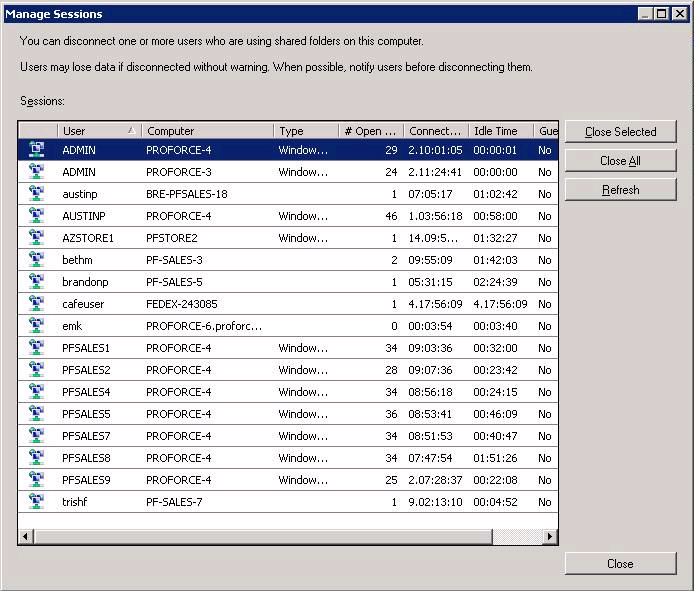Image resolution: width=694 pixels, height=591 pixels.
Task: Sort by # Open files column header
Action: [x=371, y=131]
